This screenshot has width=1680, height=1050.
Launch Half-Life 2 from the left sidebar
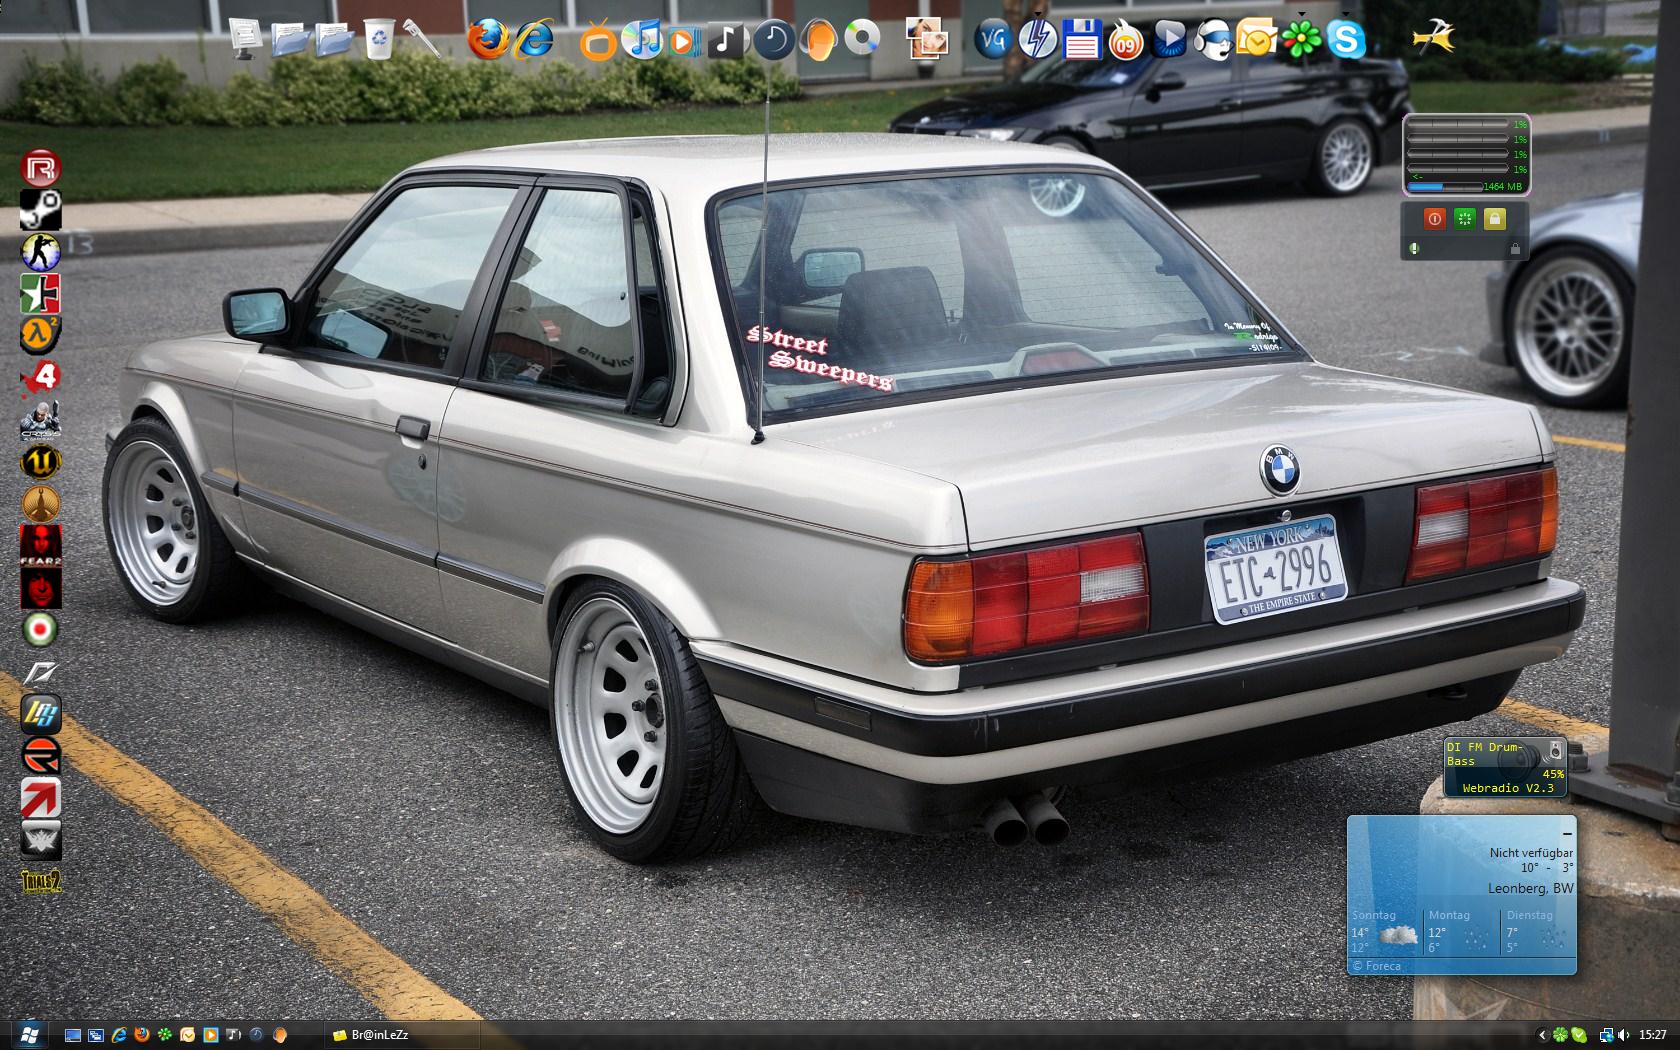click(41, 335)
